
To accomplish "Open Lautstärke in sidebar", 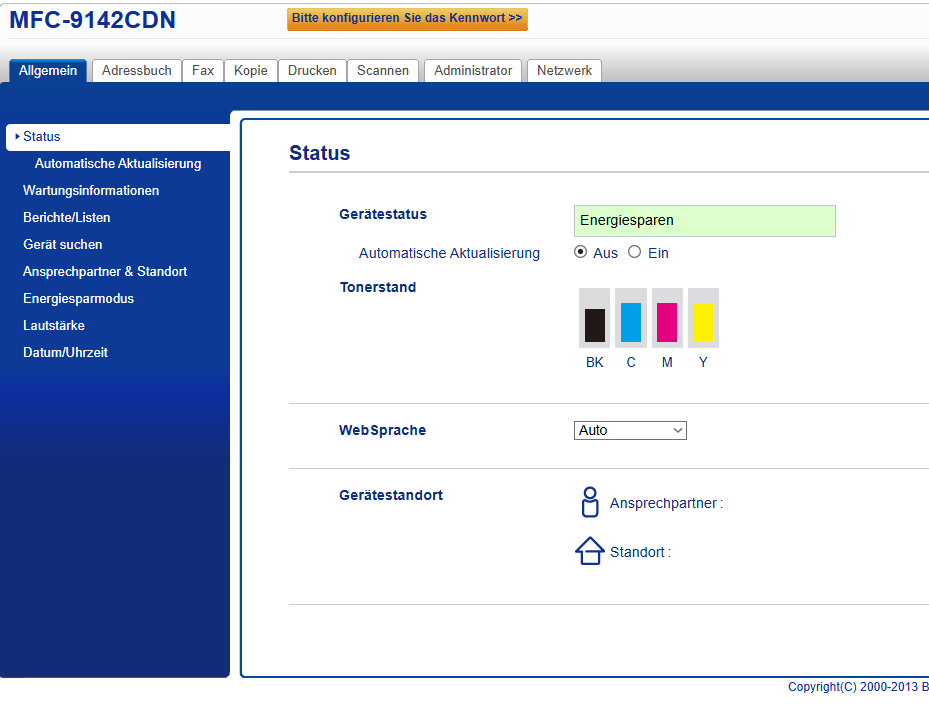I will pos(53,325).
